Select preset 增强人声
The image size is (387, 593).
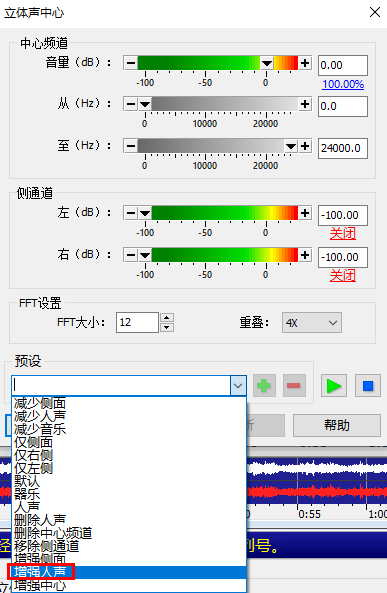[129, 572]
